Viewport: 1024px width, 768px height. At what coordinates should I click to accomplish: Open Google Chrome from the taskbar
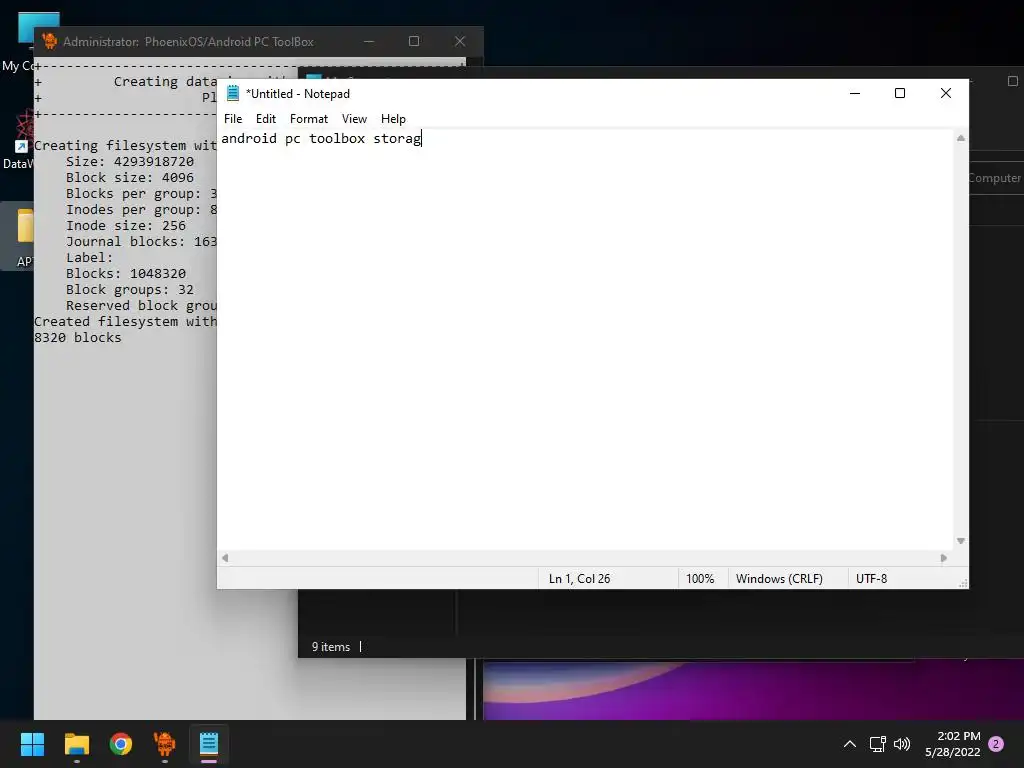(121, 744)
